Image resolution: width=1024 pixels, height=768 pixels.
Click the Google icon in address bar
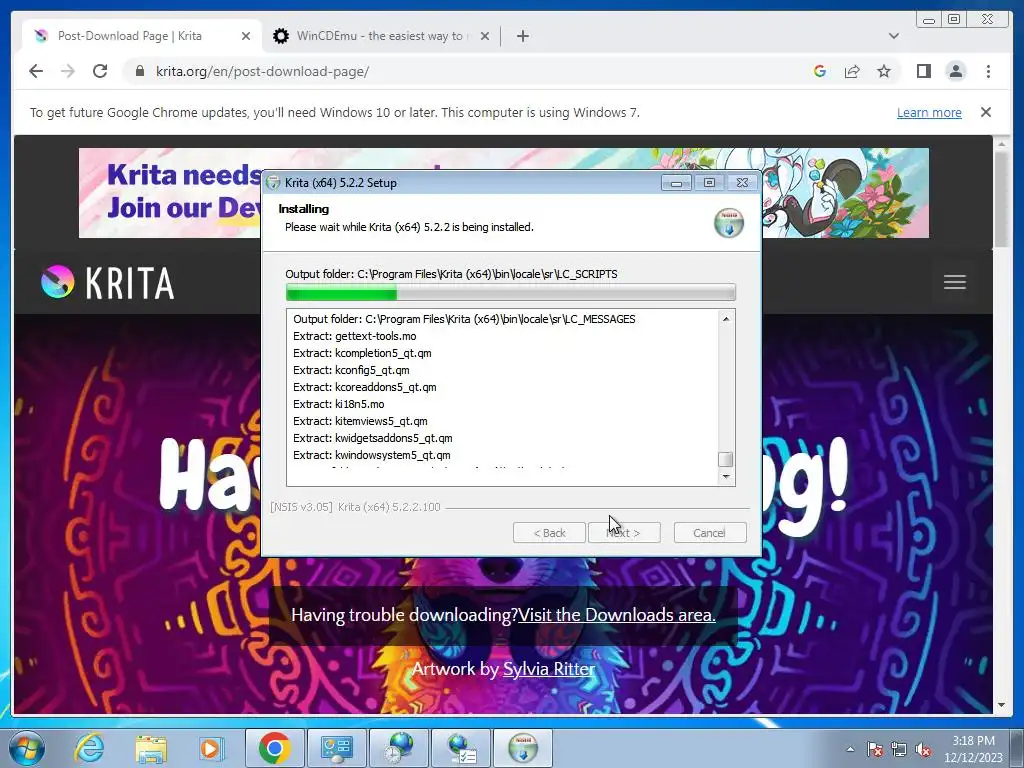click(x=820, y=71)
